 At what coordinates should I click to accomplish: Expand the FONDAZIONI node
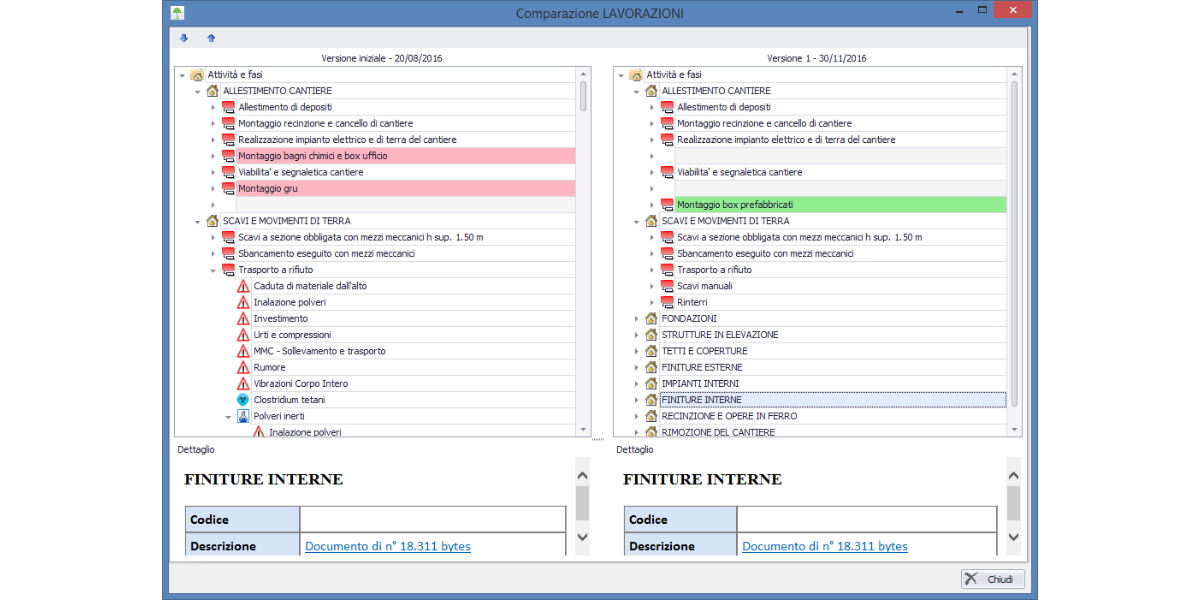(637, 319)
